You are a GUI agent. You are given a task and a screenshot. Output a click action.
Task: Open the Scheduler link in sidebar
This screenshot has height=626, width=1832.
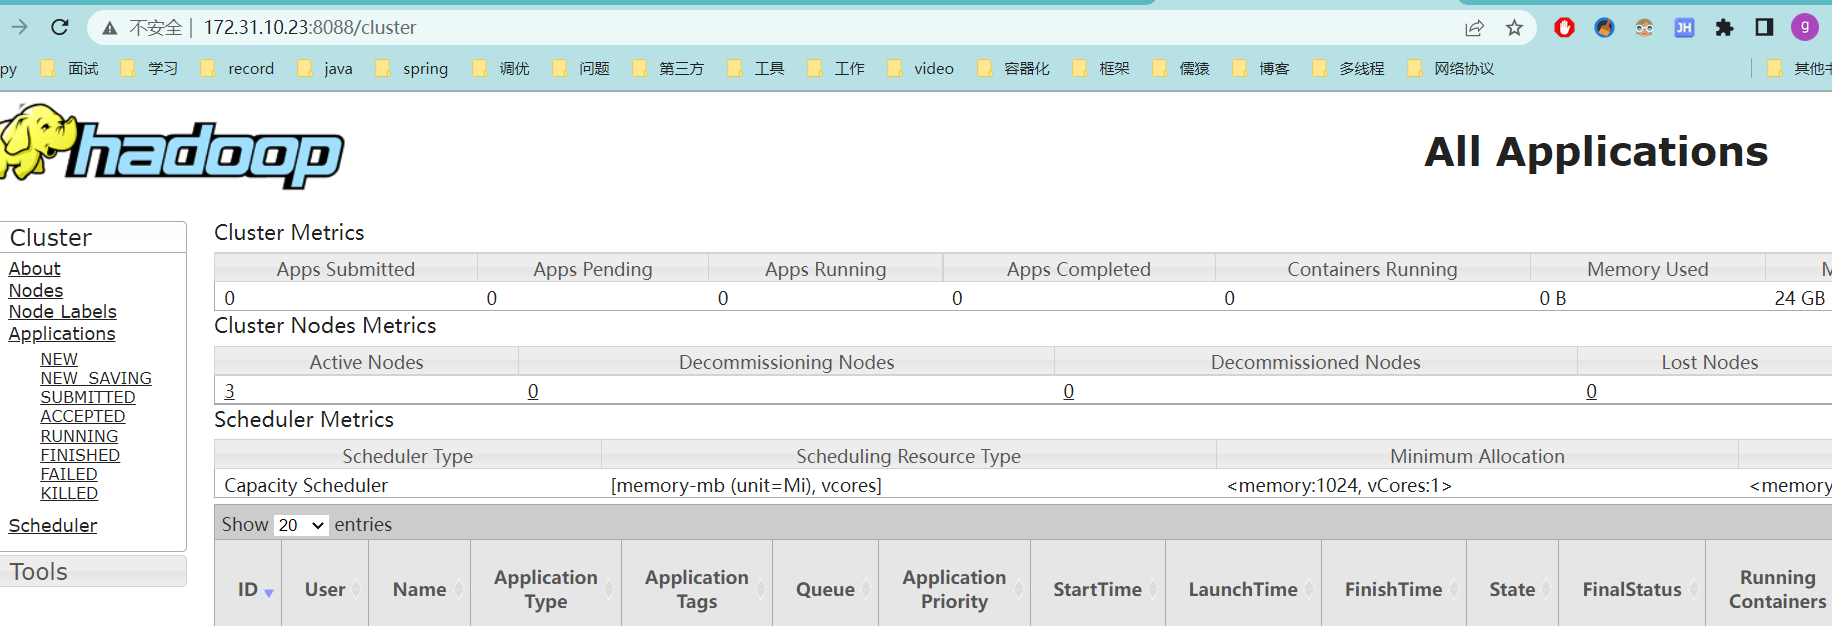(53, 525)
